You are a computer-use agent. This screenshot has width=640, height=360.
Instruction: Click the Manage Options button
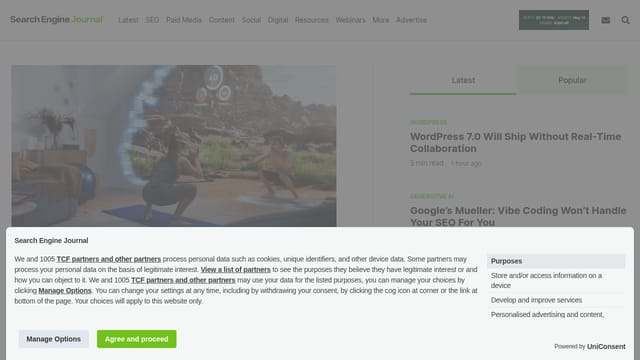(53, 339)
